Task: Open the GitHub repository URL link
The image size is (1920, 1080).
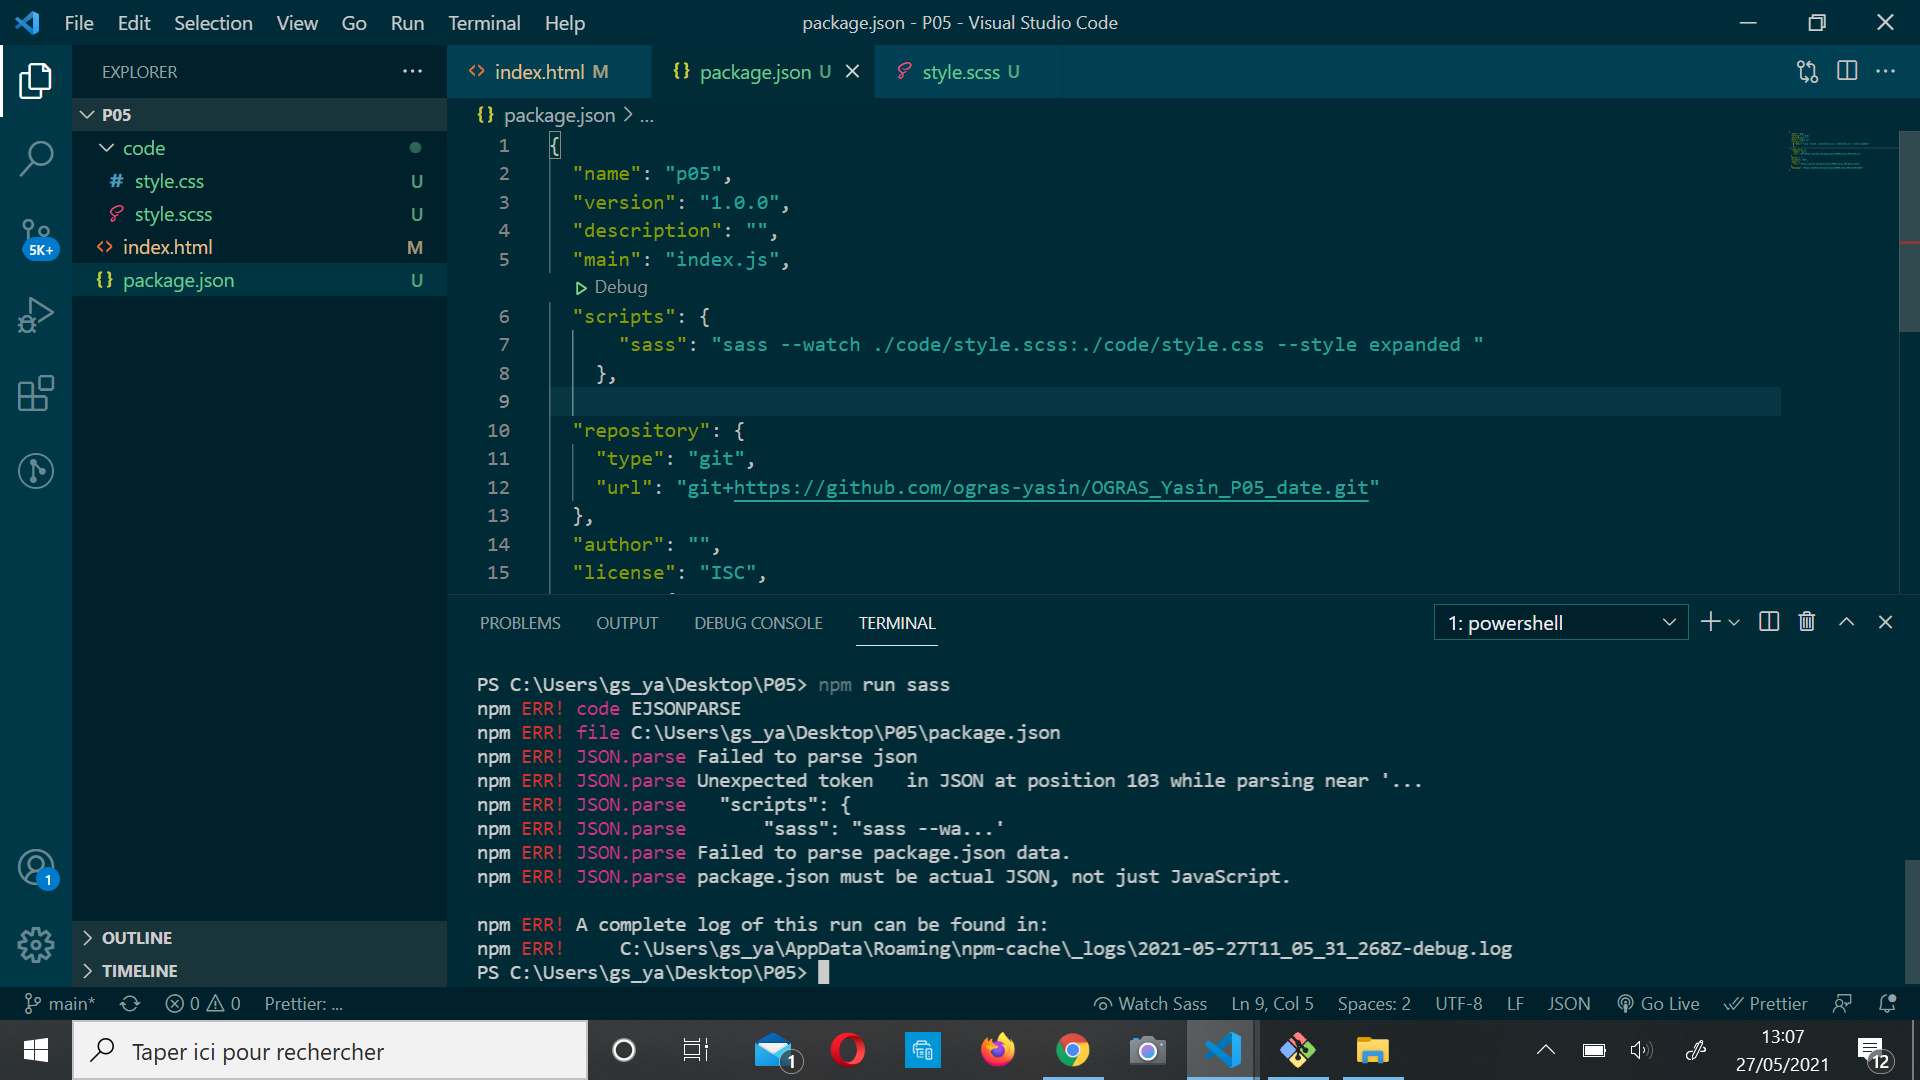Action: 1050,488
